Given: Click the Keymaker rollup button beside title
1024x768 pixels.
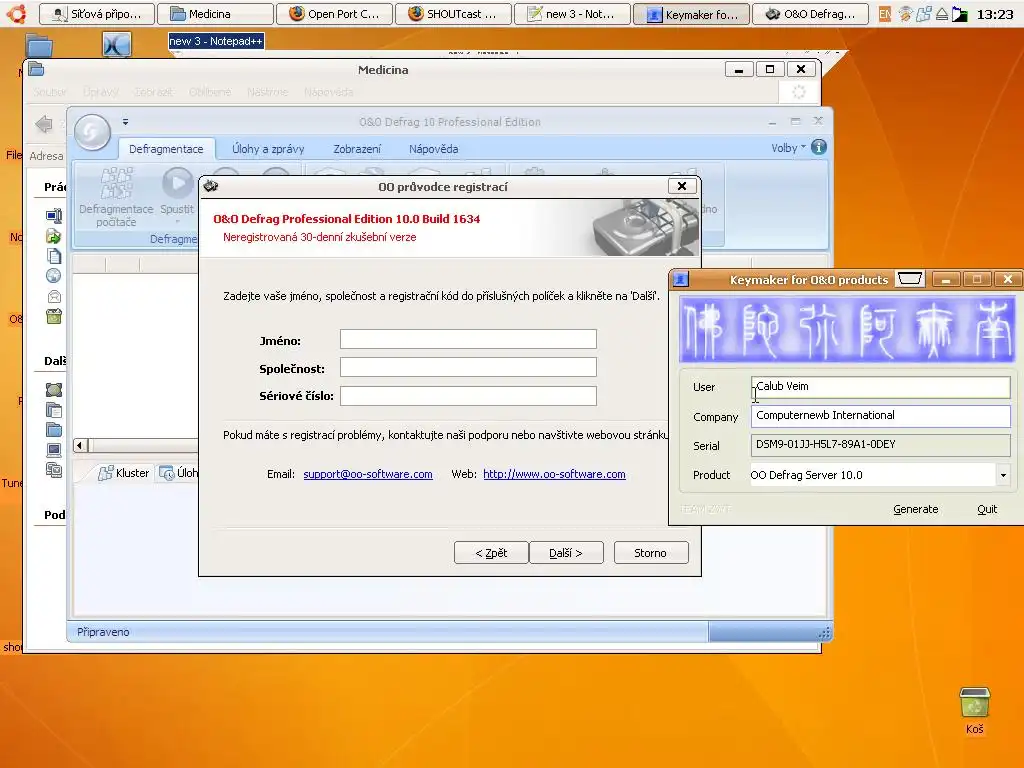Looking at the screenshot, I should point(910,279).
